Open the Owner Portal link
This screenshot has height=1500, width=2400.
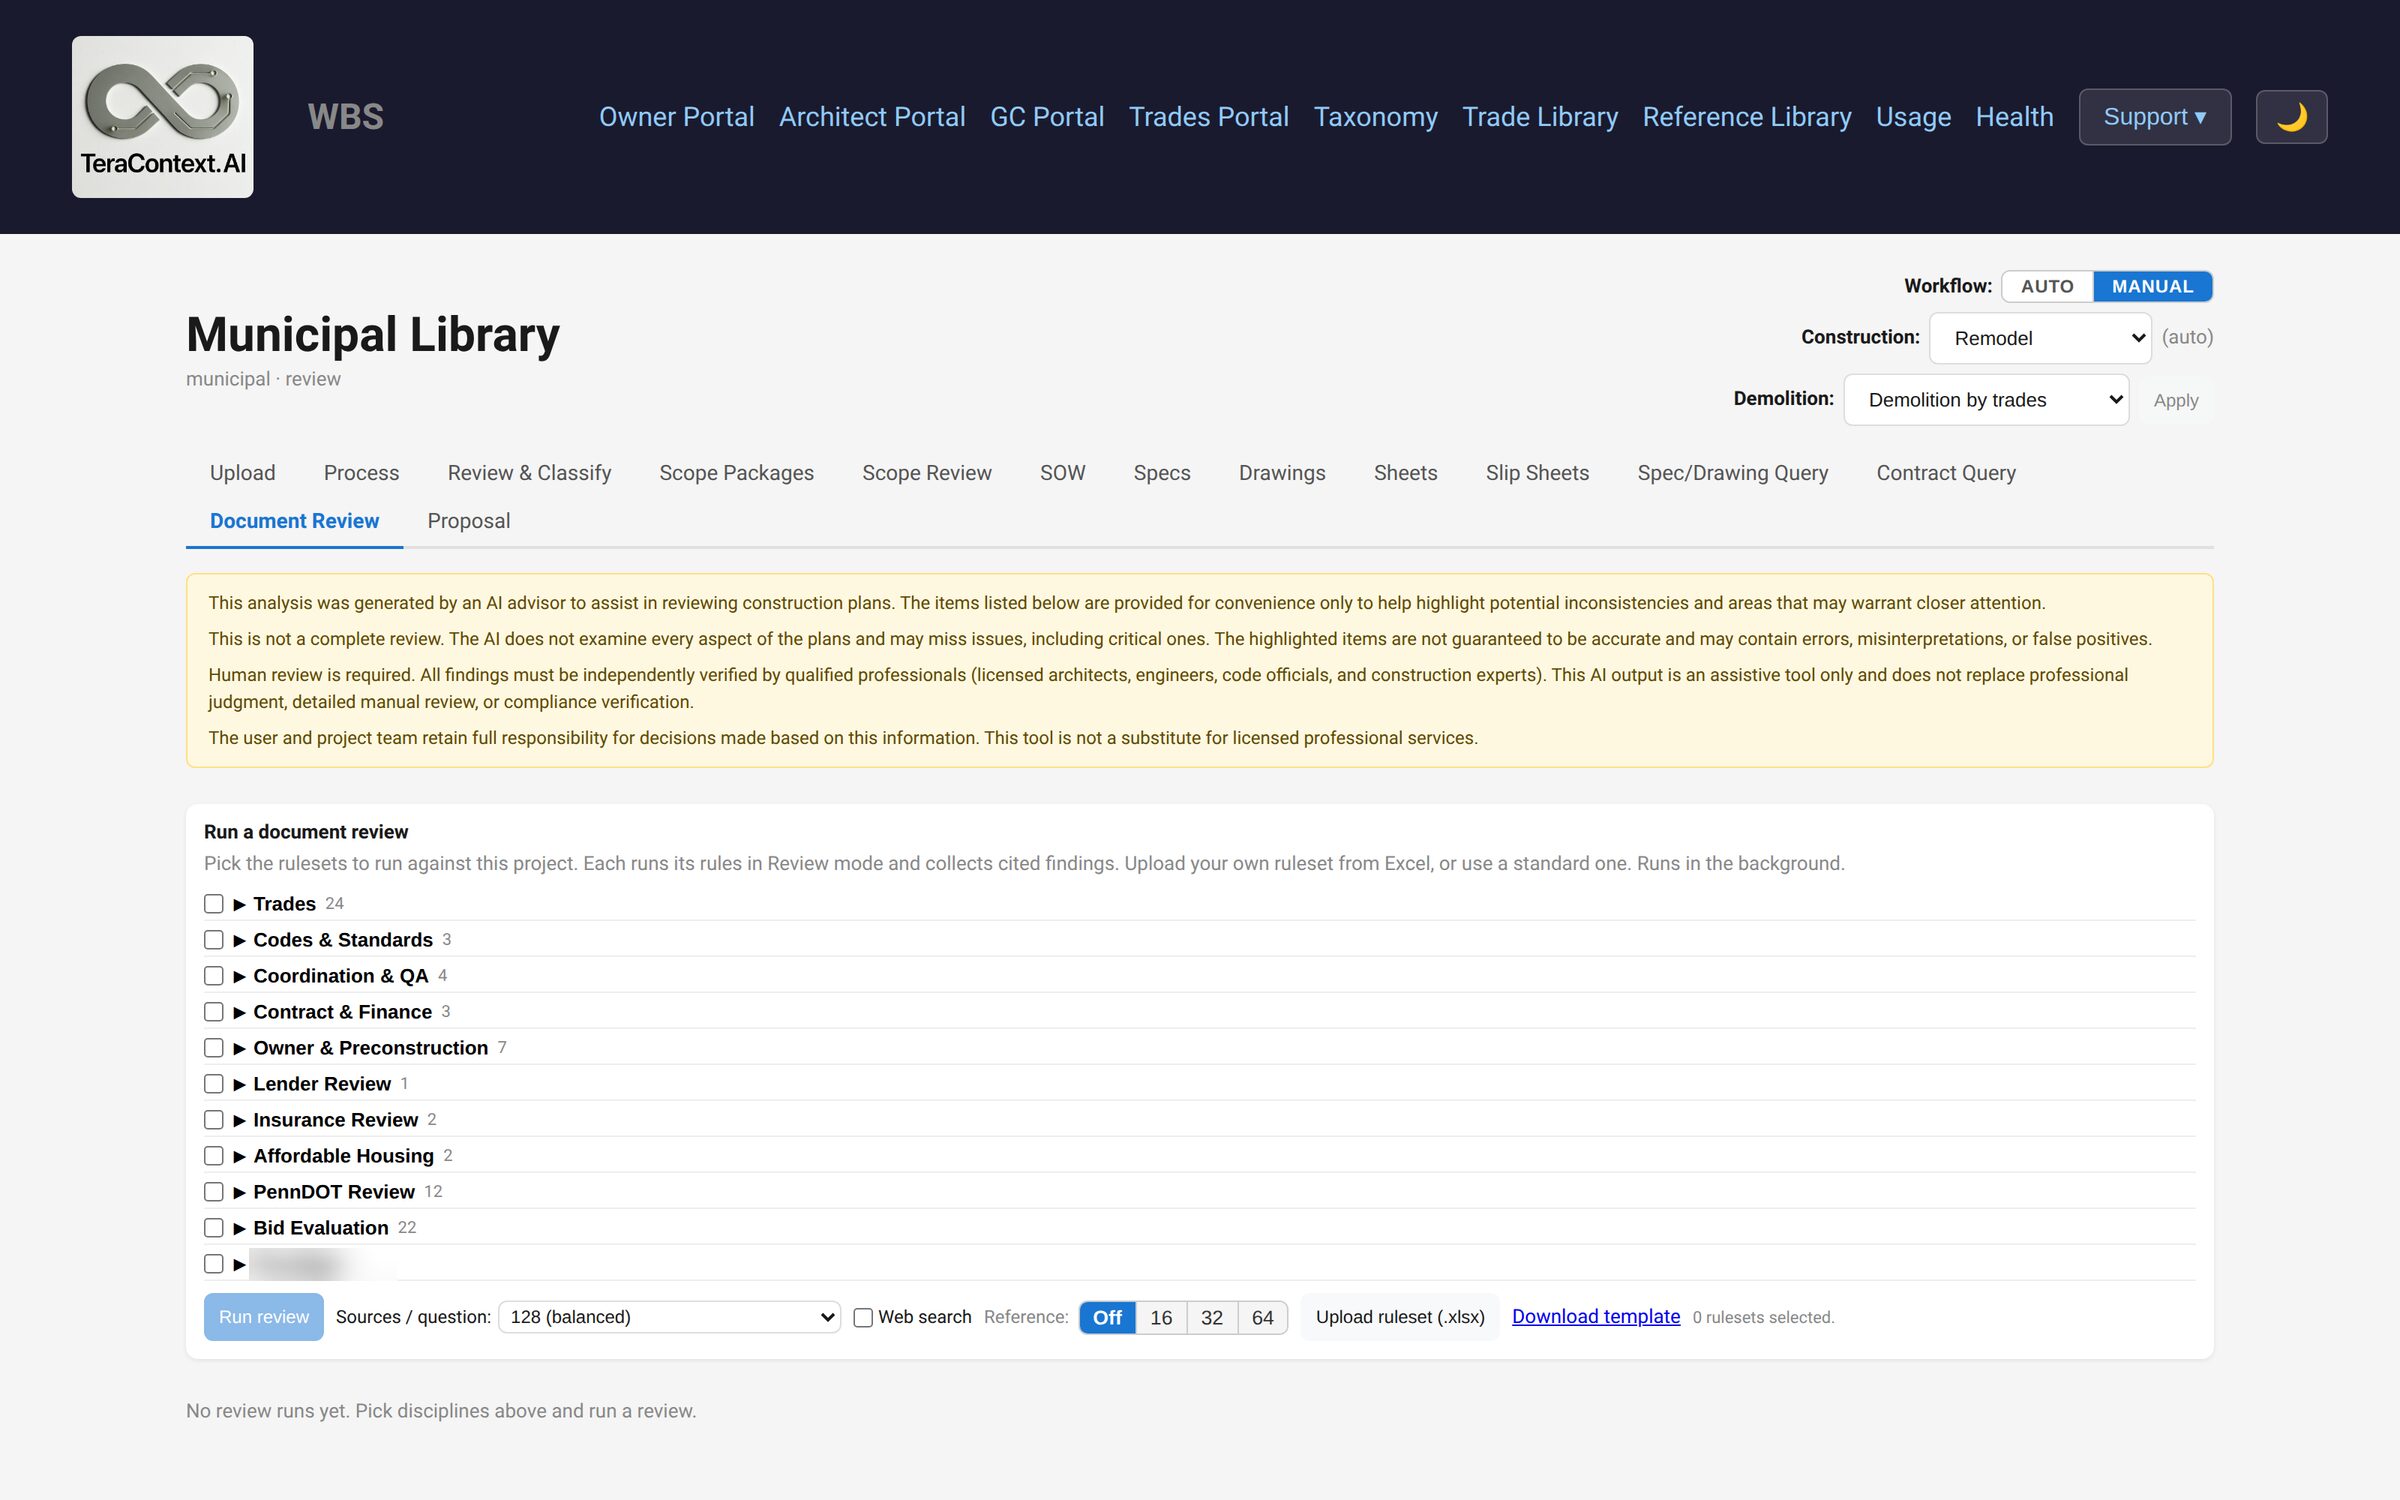[x=676, y=117]
